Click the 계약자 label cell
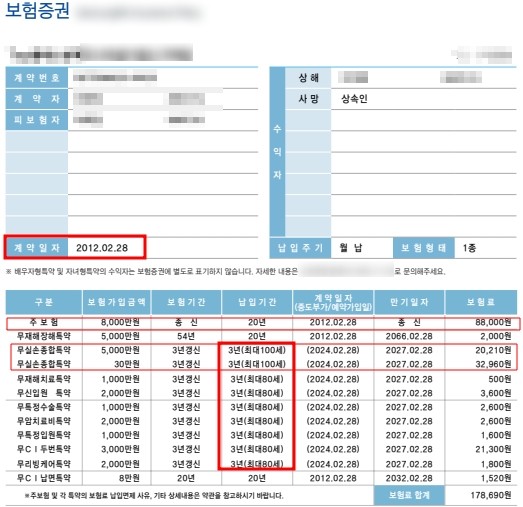523x507 pixels. pyautogui.click(x=37, y=99)
